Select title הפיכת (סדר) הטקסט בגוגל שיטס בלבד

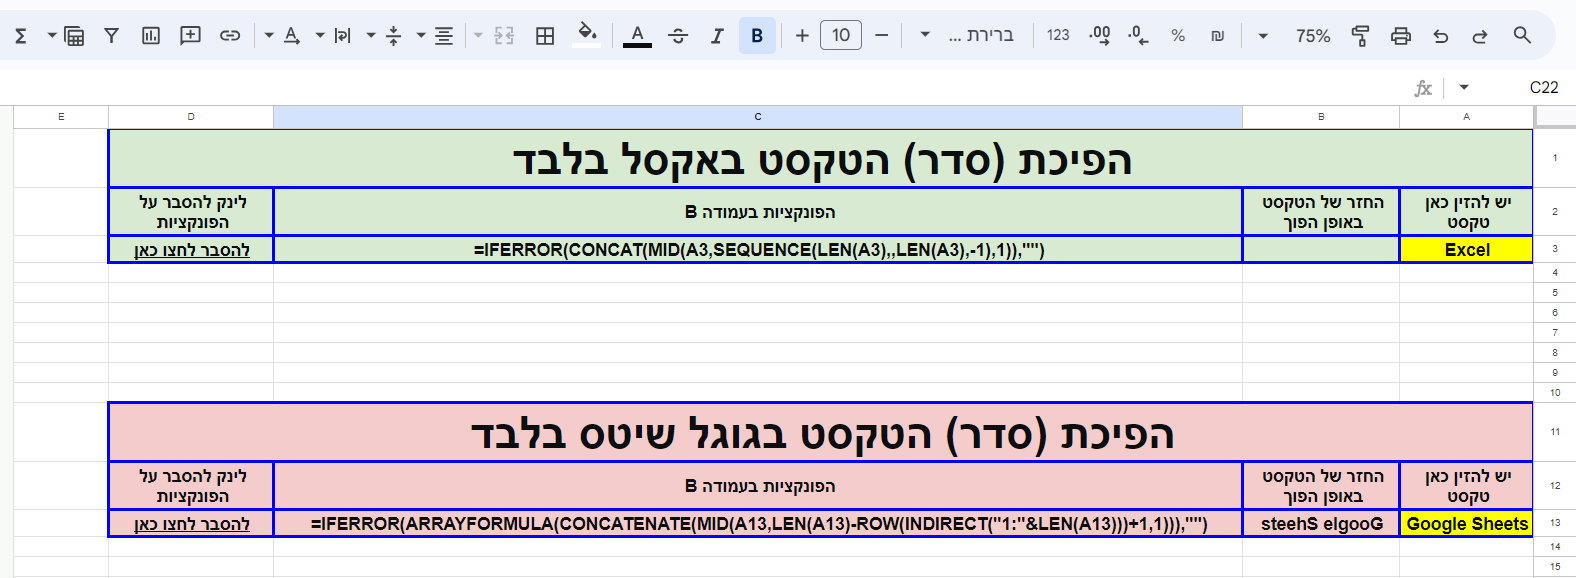point(821,433)
